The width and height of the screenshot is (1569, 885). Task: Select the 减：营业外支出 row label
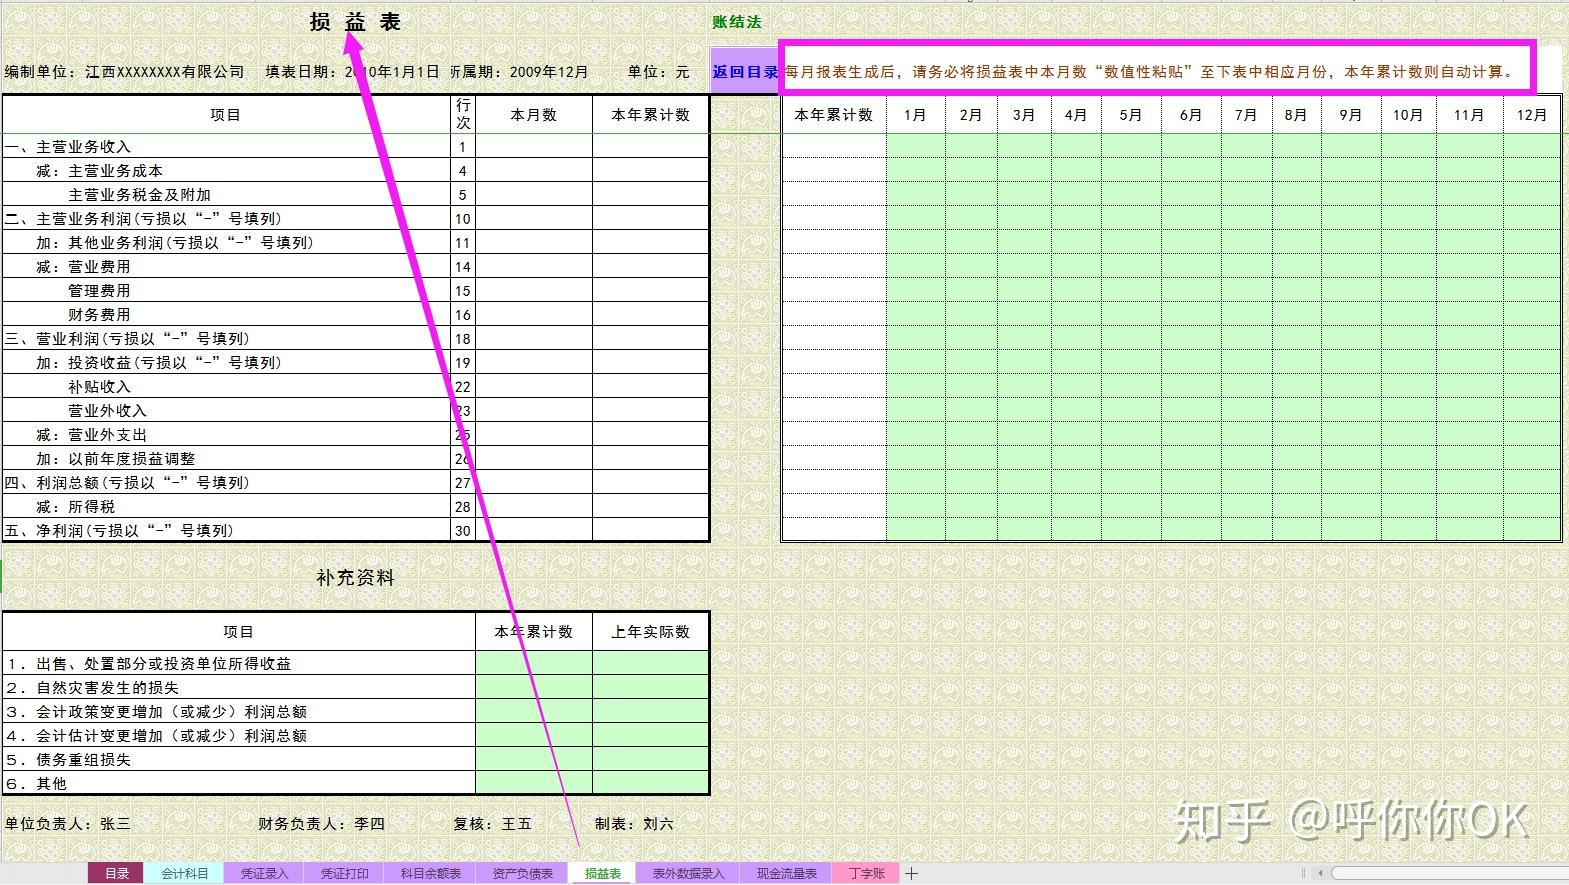226,435
